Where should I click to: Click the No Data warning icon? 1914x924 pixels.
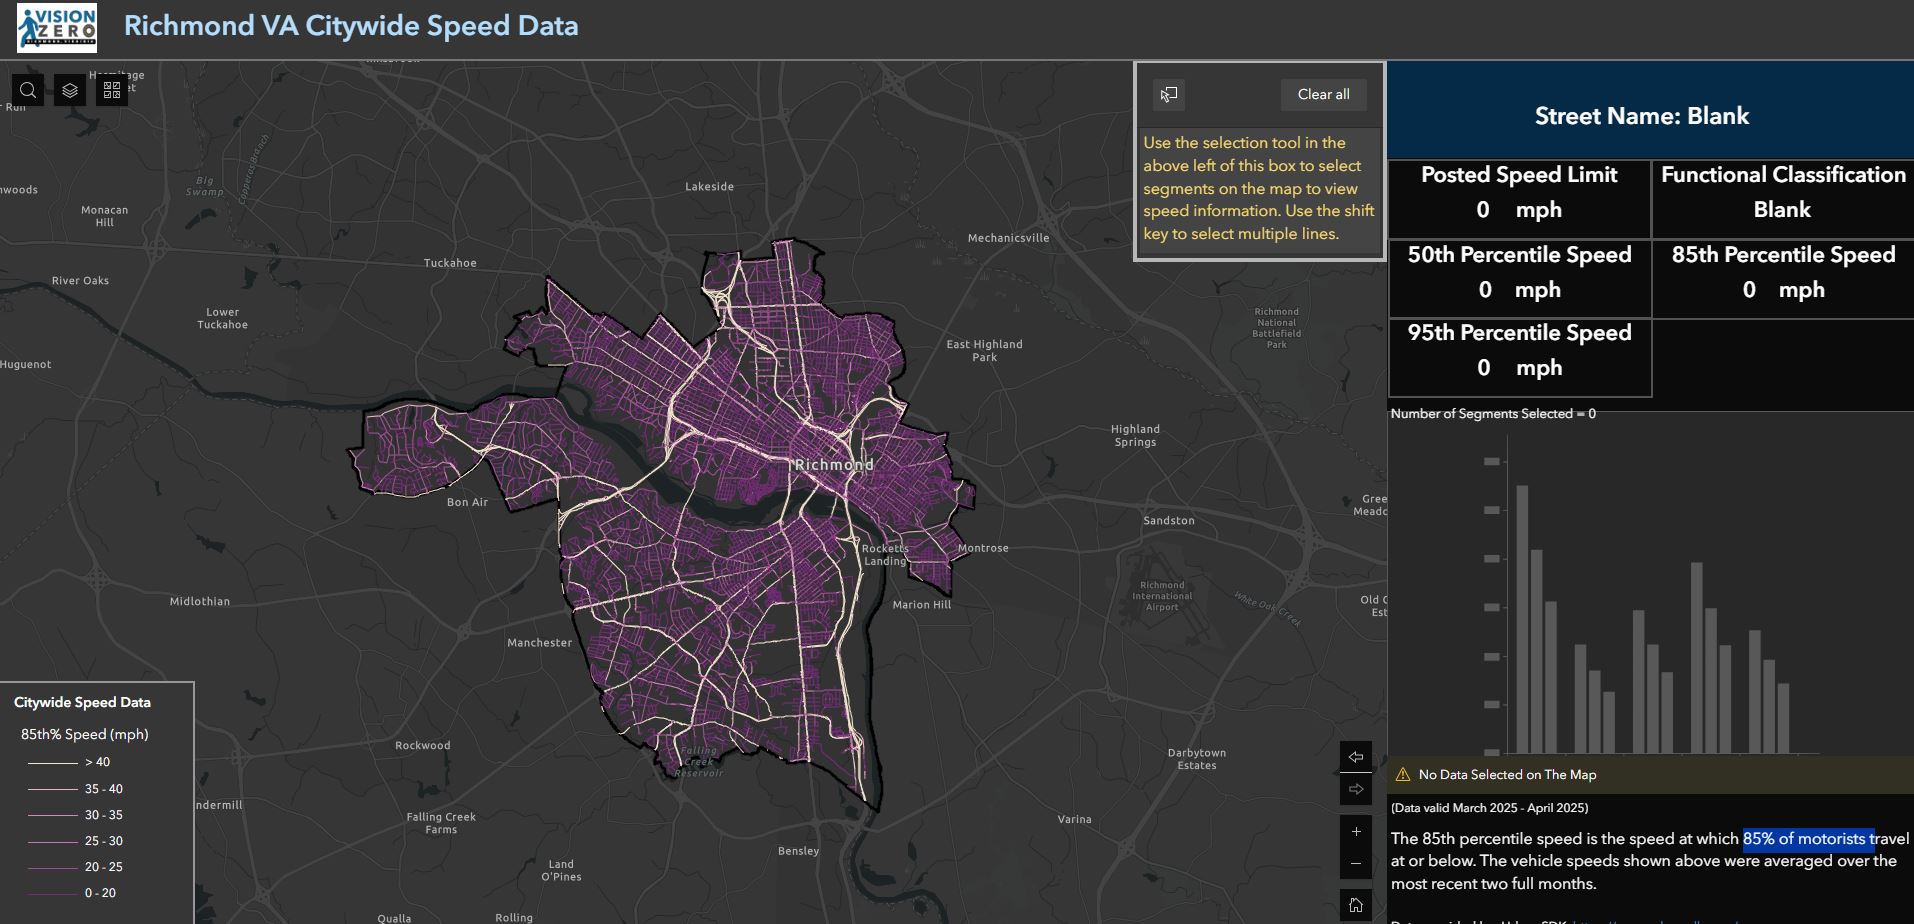click(1402, 775)
